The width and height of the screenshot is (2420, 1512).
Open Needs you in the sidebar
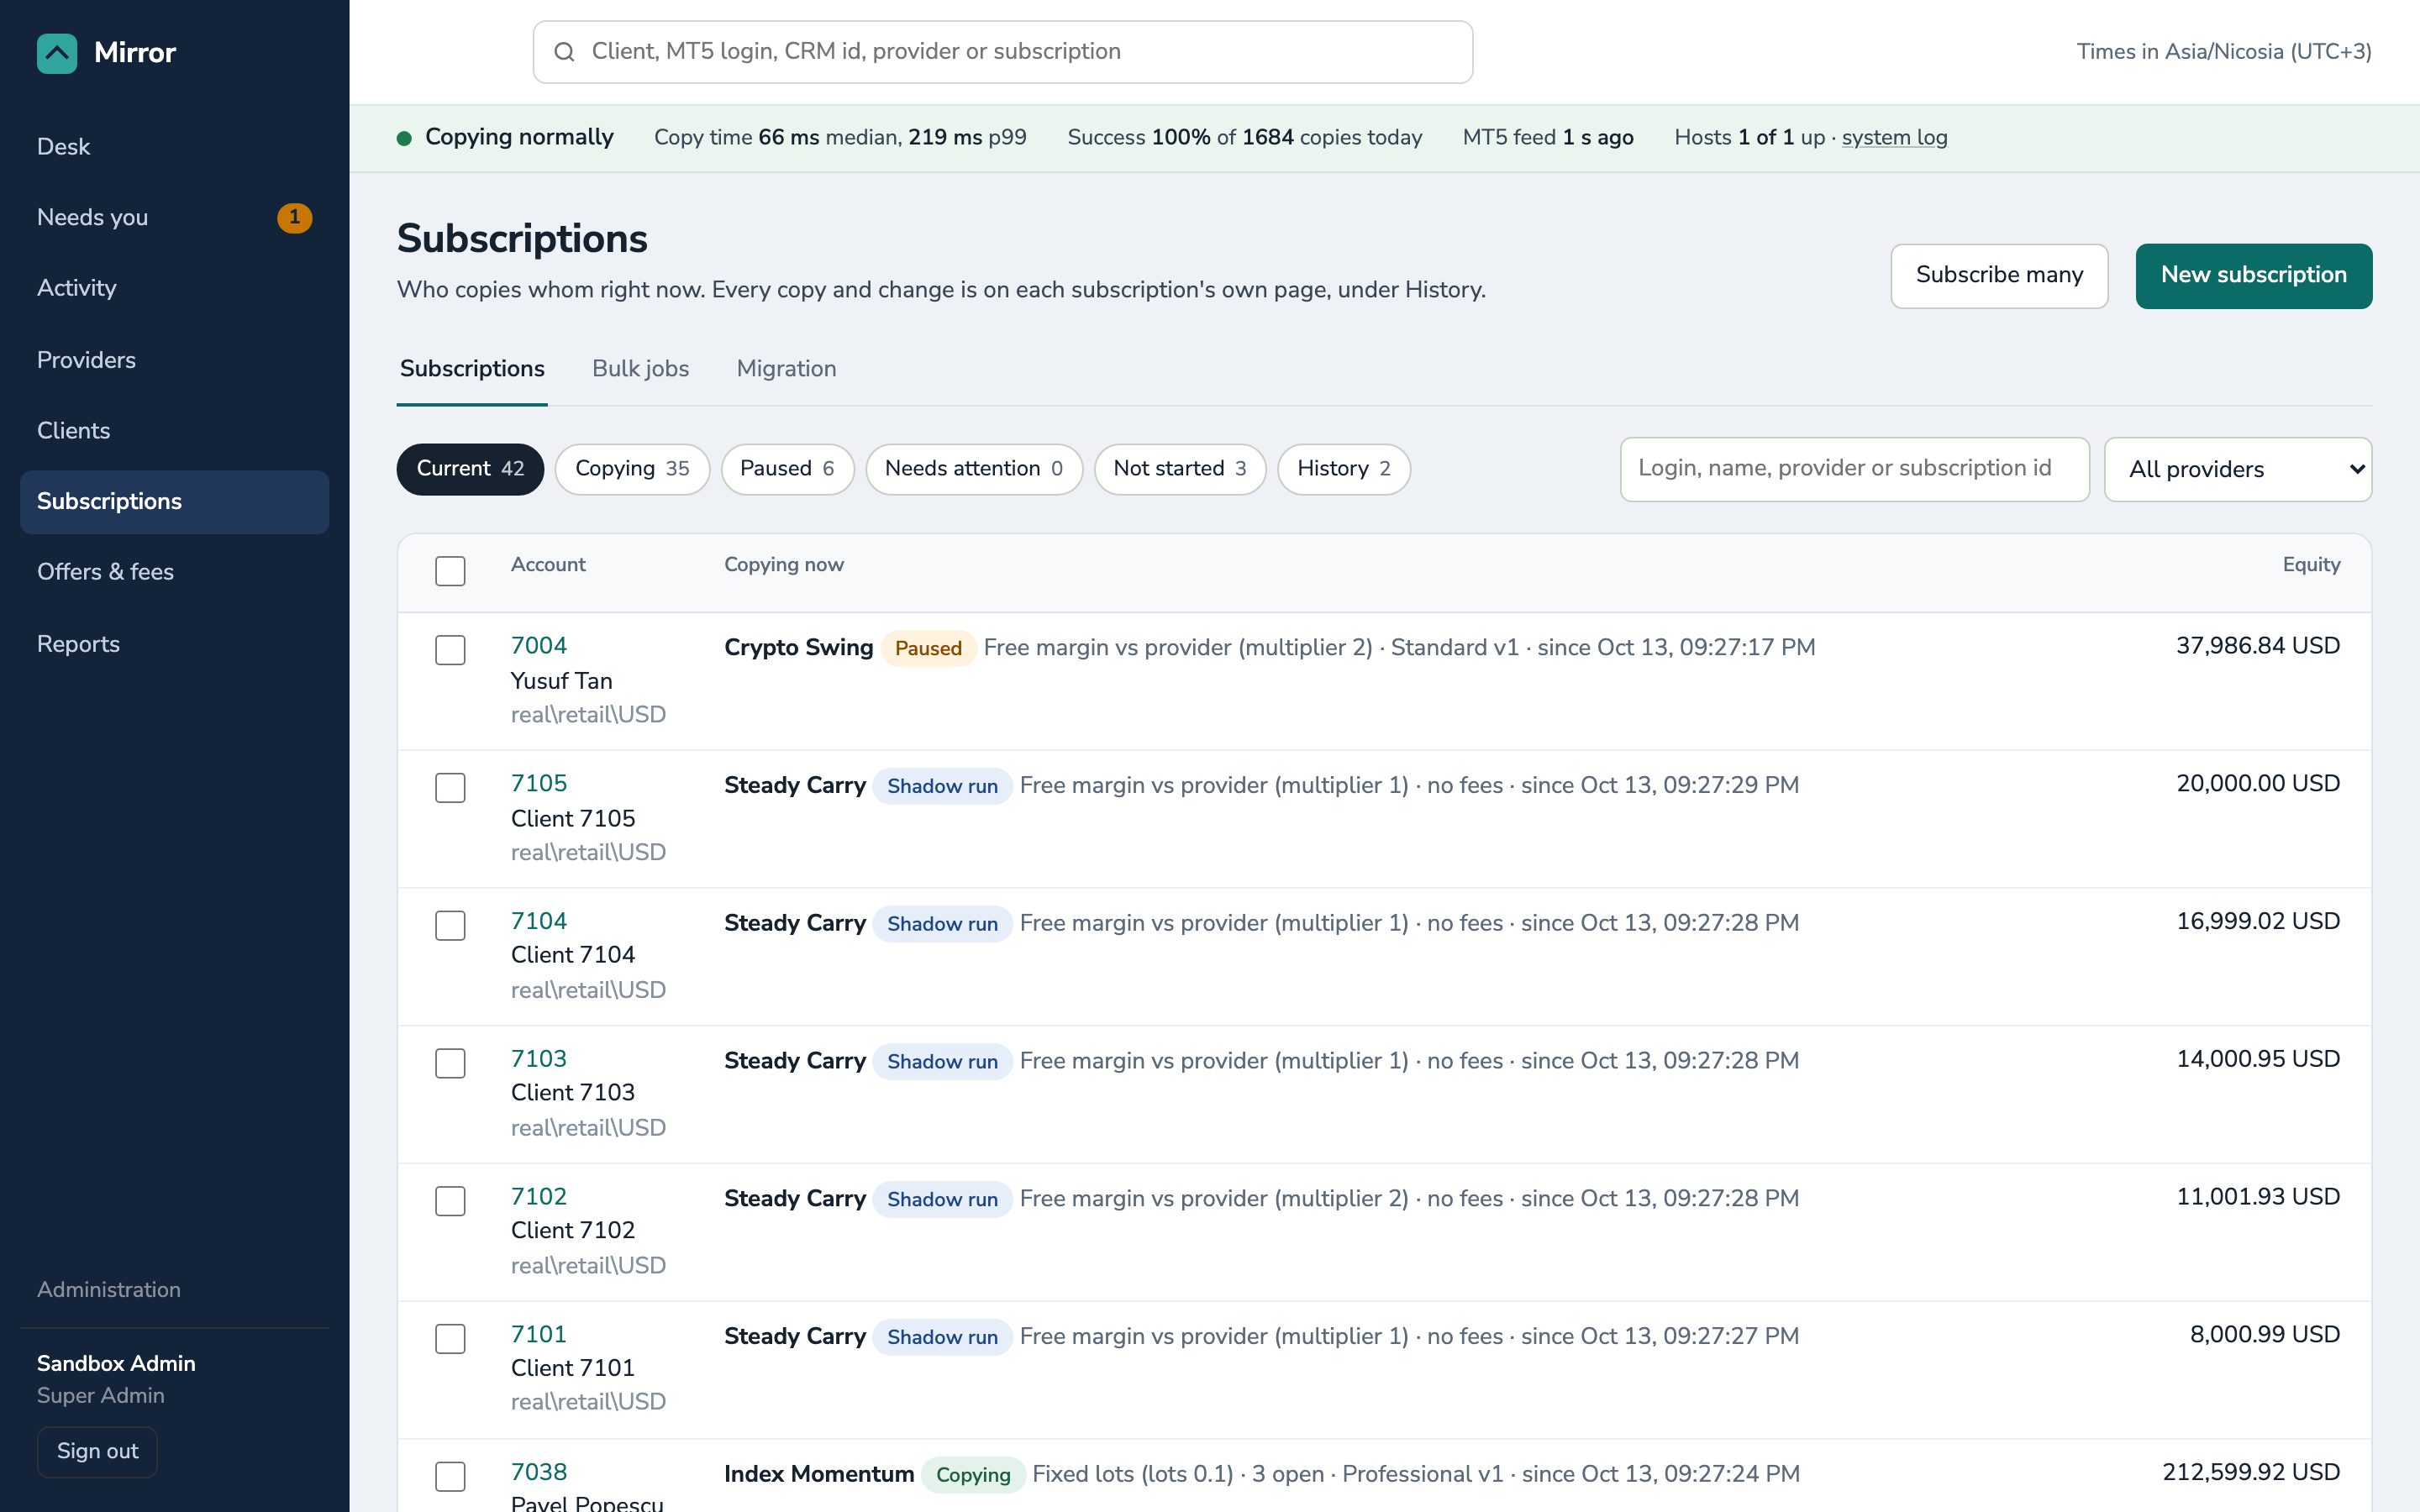(174, 217)
